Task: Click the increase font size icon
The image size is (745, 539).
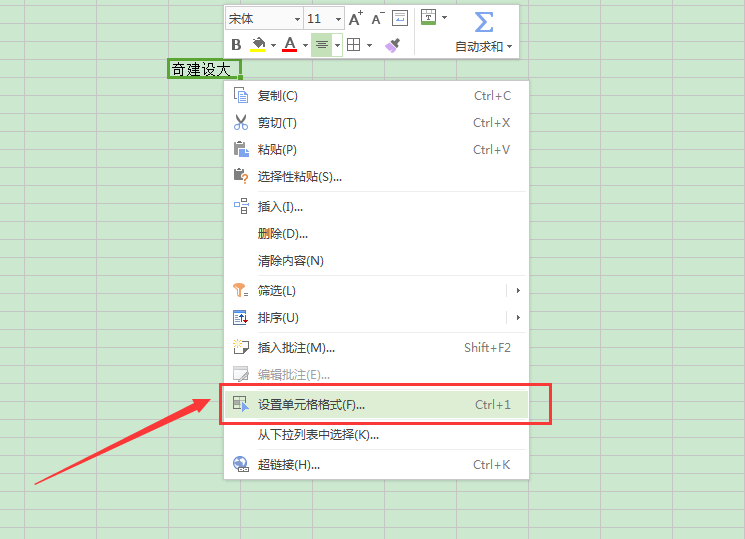Action: (355, 19)
